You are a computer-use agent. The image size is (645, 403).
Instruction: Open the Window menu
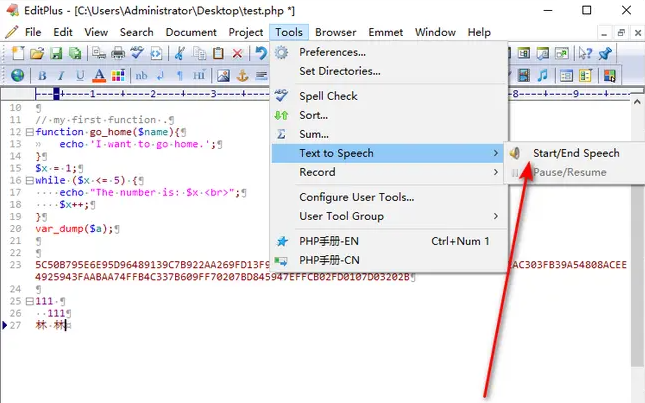tap(435, 32)
